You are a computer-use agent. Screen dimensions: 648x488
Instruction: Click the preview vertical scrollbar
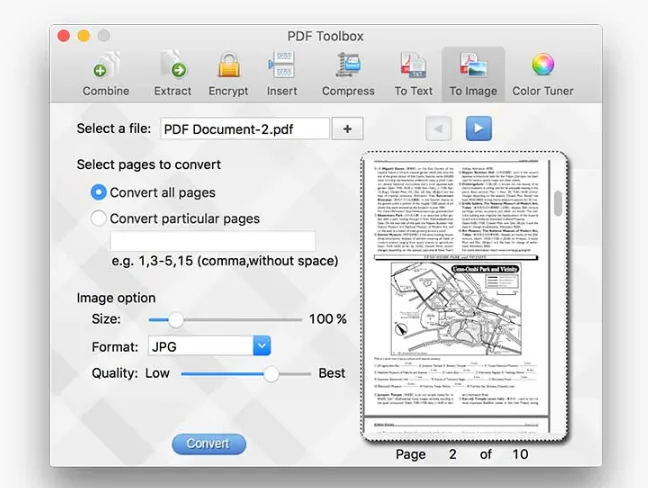tap(558, 203)
